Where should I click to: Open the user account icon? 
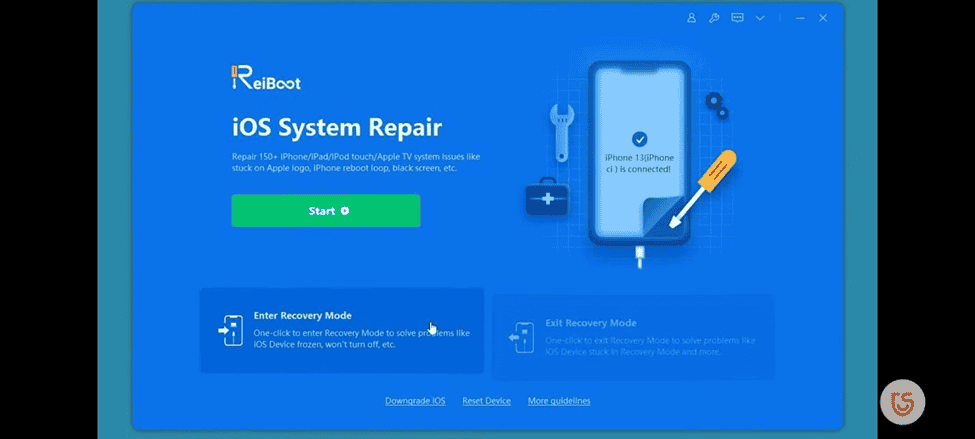691,18
